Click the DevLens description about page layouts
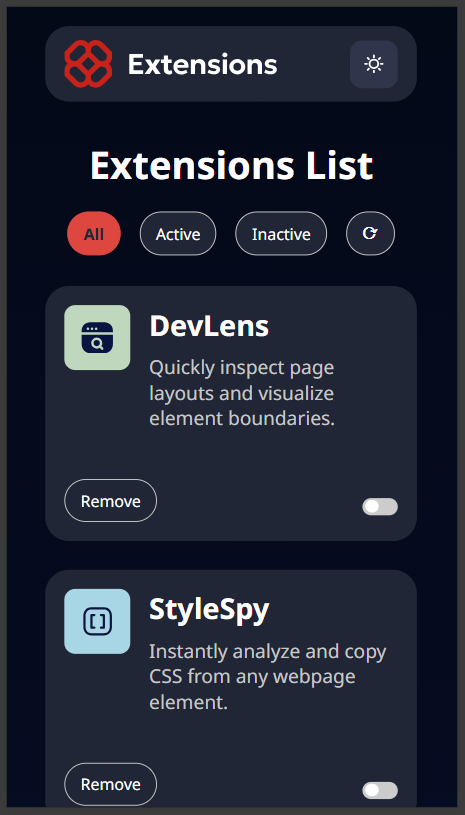 [242, 393]
